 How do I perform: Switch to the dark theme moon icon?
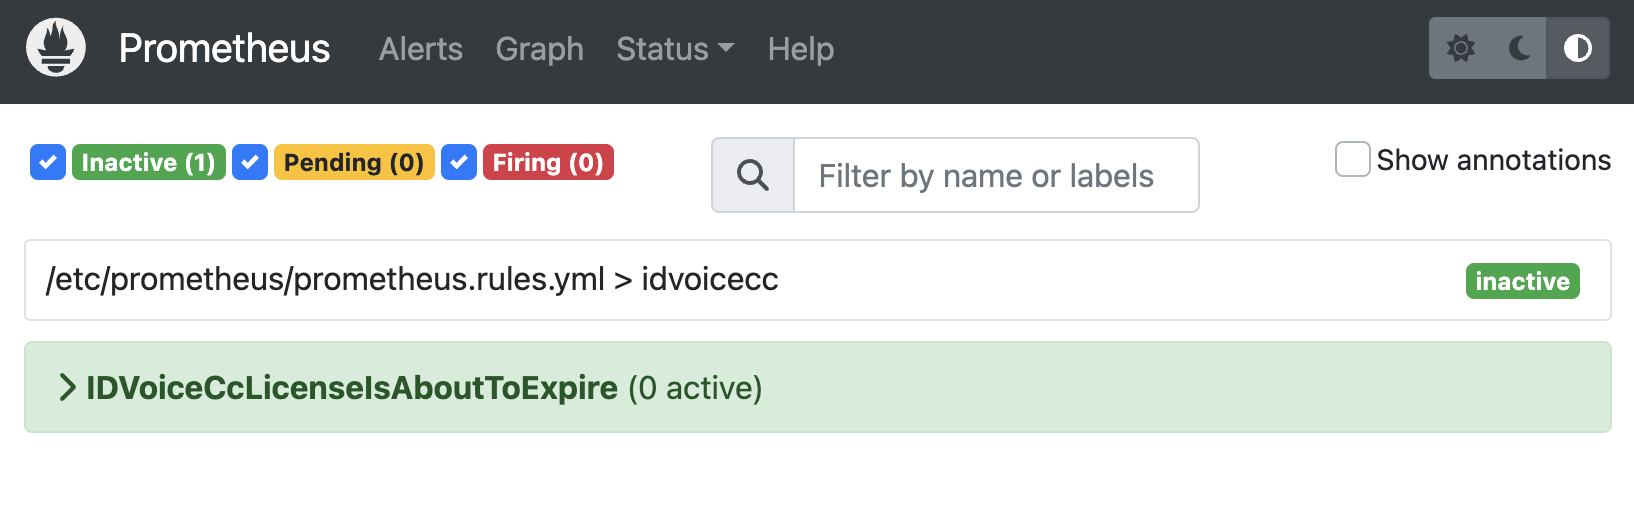(1520, 48)
